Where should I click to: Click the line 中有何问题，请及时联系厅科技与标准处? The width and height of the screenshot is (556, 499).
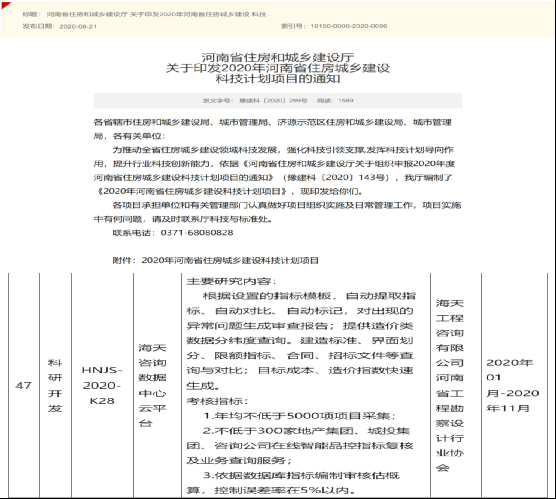point(184,219)
